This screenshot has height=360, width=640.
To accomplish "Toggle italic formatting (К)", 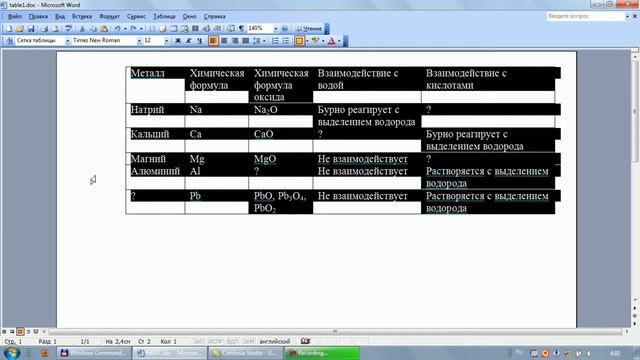I will 189,41.
